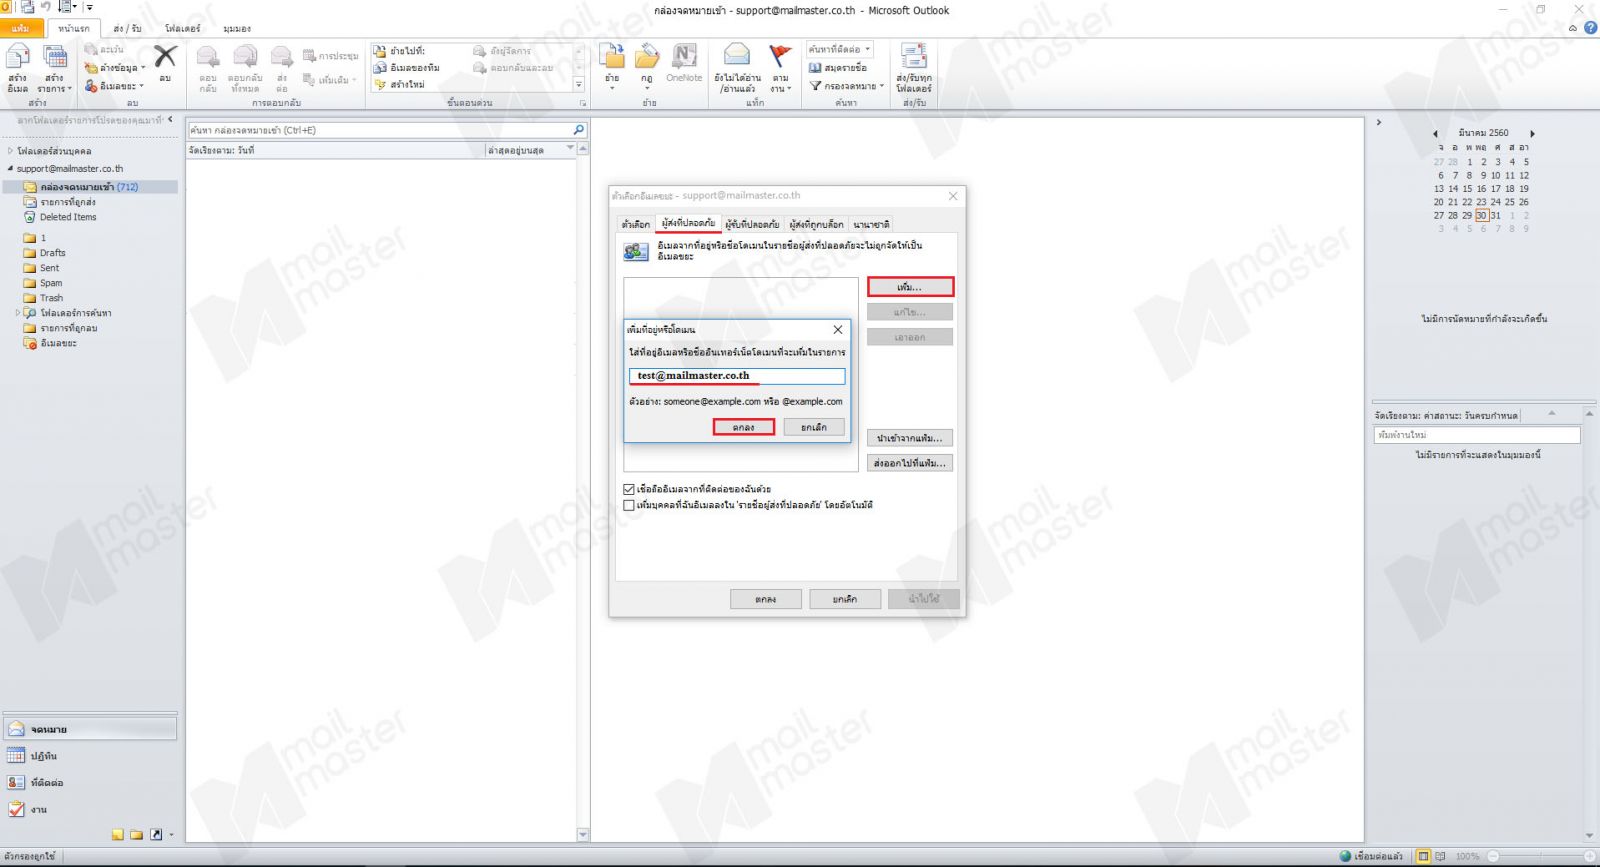This screenshot has height=867, width=1600.
Task: Click the OneNote icon
Action: coord(684,56)
